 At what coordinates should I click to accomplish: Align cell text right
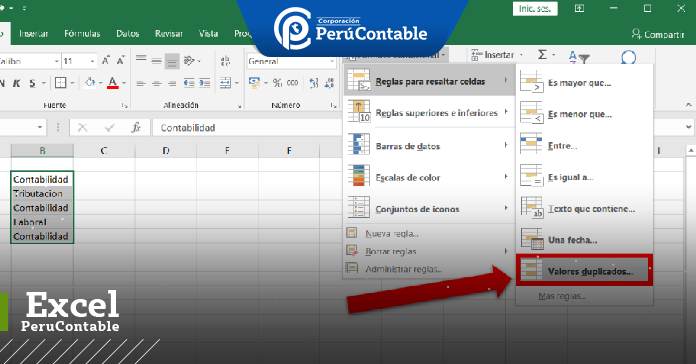tap(172, 83)
